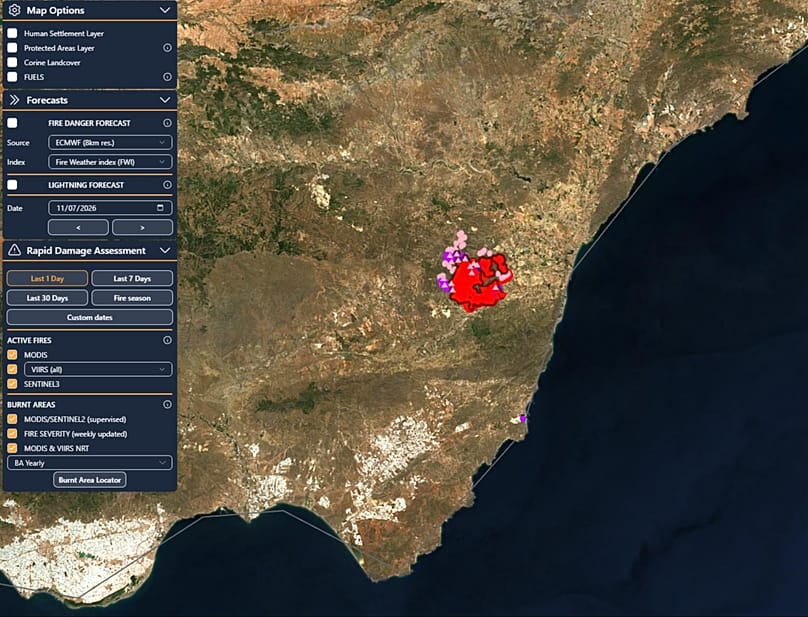Open VIIRS (all) dropdown
The image size is (808, 617).
[x=98, y=369]
